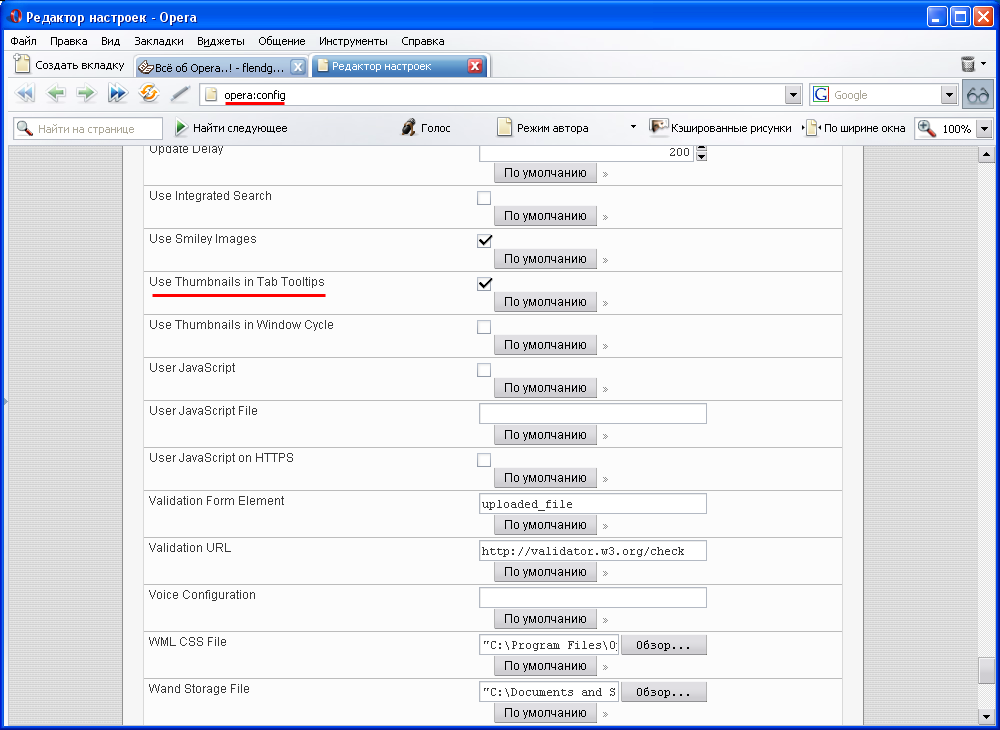Click the Validation URL input field
The height and width of the screenshot is (730, 1000).
(x=592, y=550)
